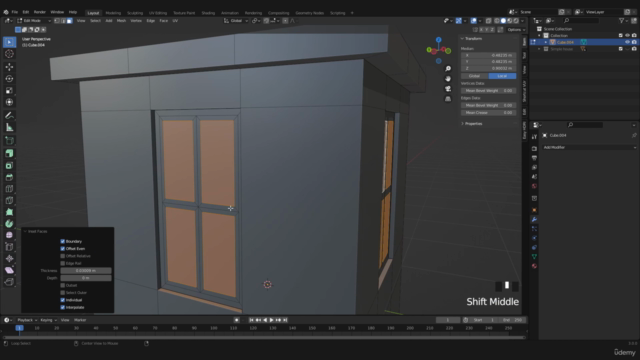
Task: Jump to the timeline end frame button
Action: point(285,320)
